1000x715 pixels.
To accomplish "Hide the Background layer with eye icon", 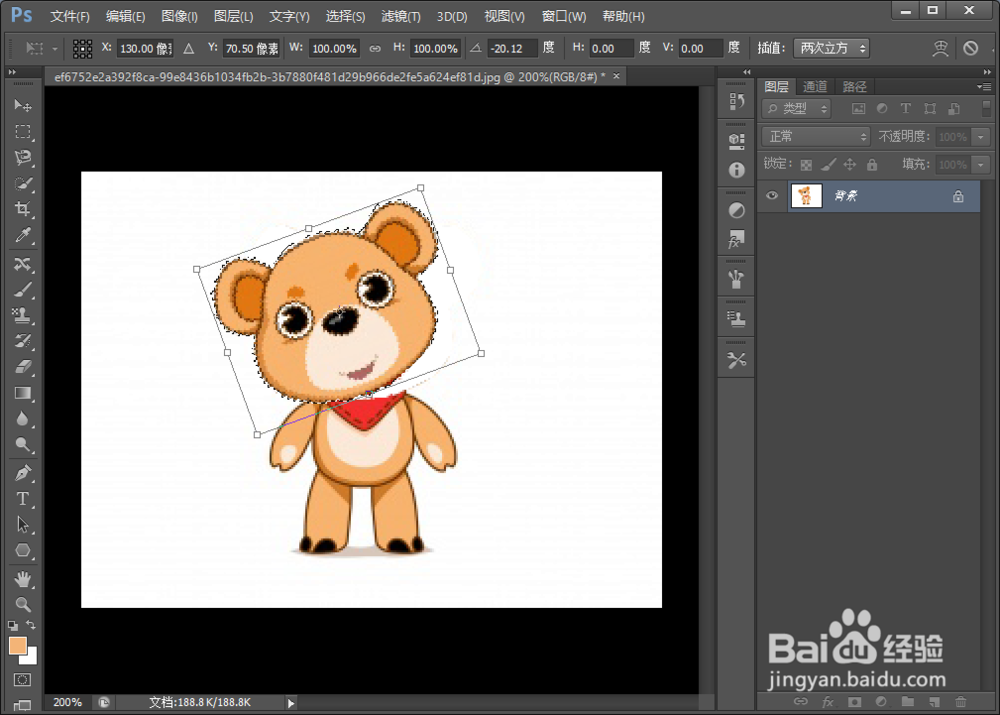I will click(772, 195).
